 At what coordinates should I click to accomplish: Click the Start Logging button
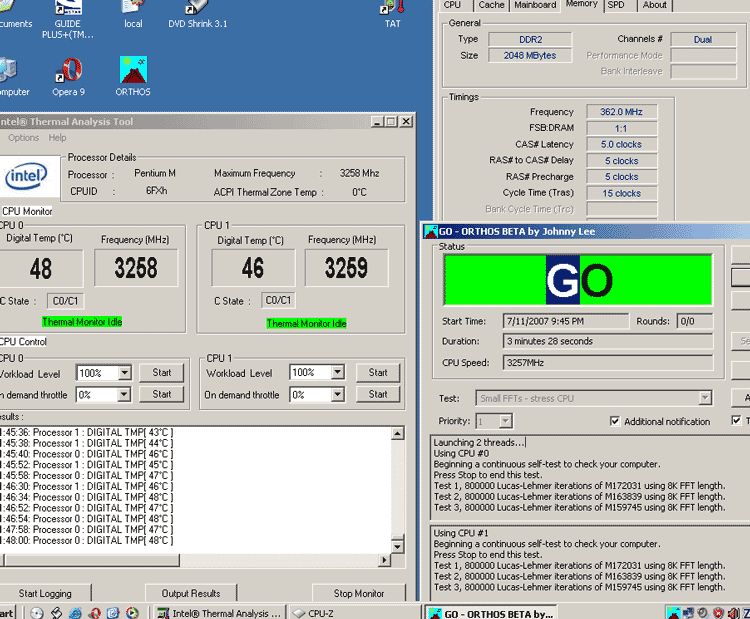click(45, 593)
